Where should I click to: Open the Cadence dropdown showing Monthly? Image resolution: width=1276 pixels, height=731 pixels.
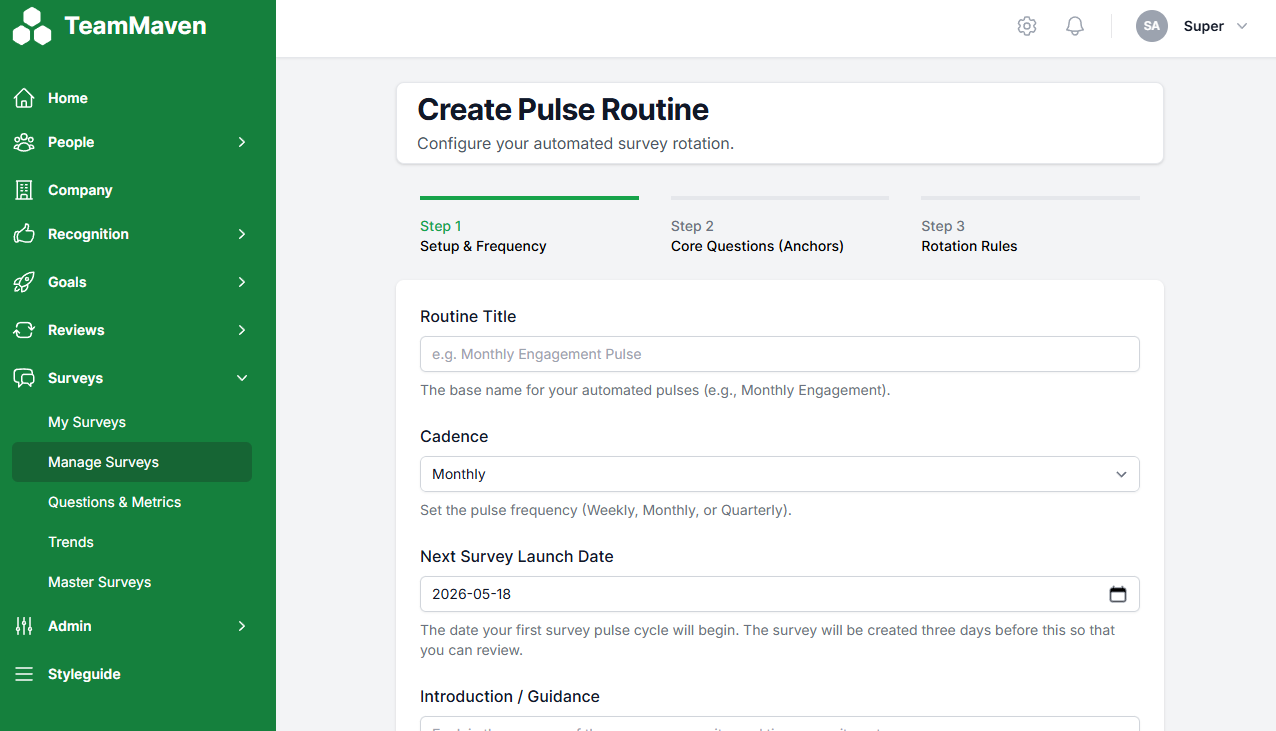tap(780, 474)
